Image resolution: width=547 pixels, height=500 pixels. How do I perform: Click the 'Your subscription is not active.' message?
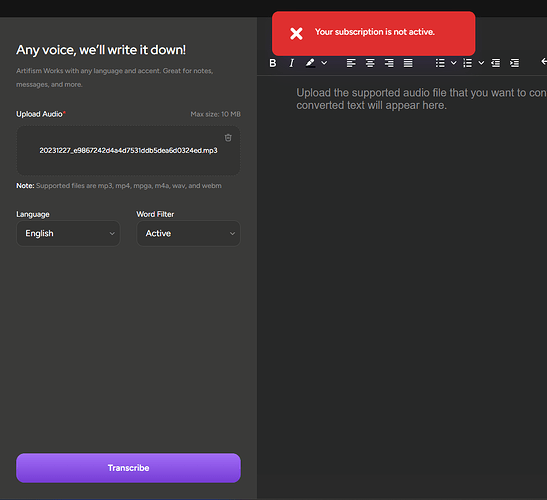(375, 32)
